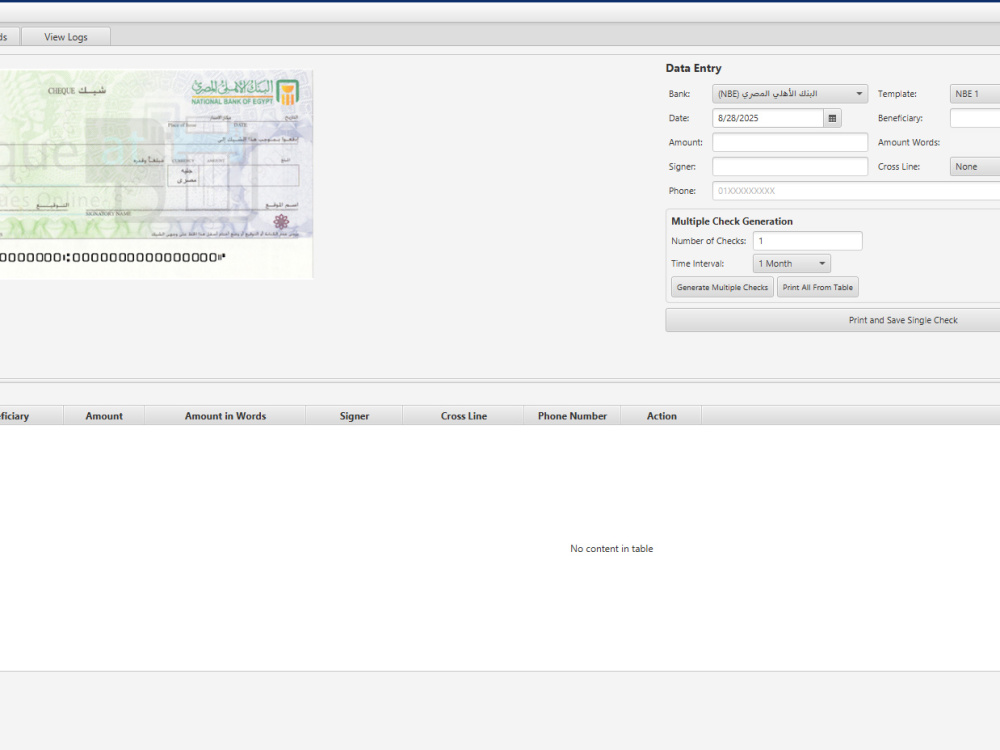Click Print All From Table button
Viewport: 1000px width, 750px height.
click(x=818, y=288)
